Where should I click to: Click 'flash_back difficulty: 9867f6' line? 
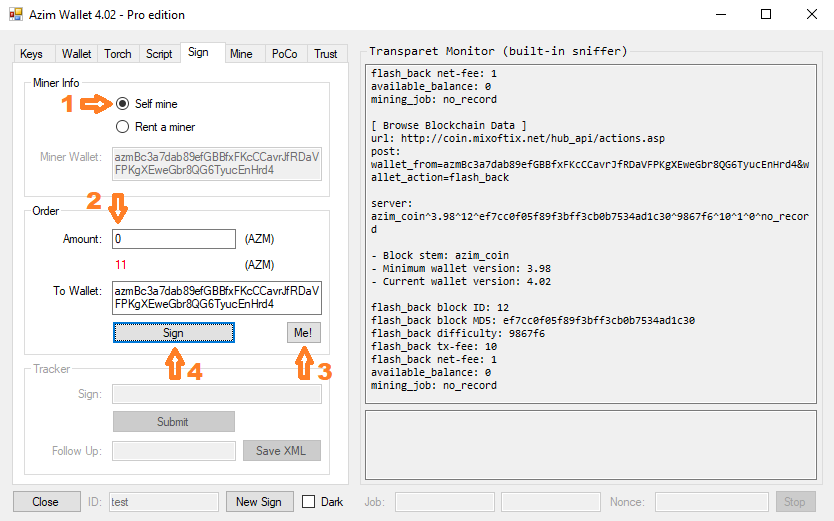click(458, 333)
